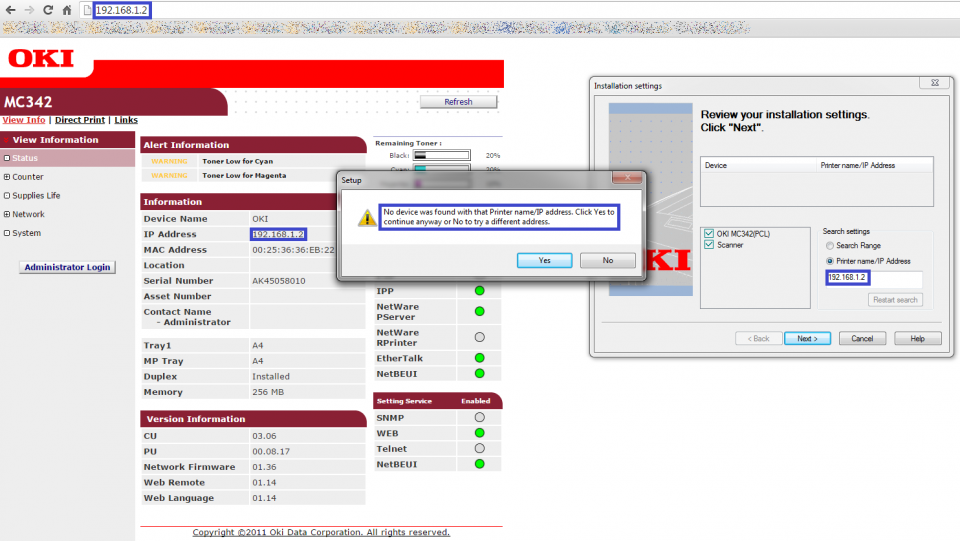The image size is (960, 541).
Task: Click the Network Firmware version 01.36
Action: pyautogui.click(x=264, y=467)
